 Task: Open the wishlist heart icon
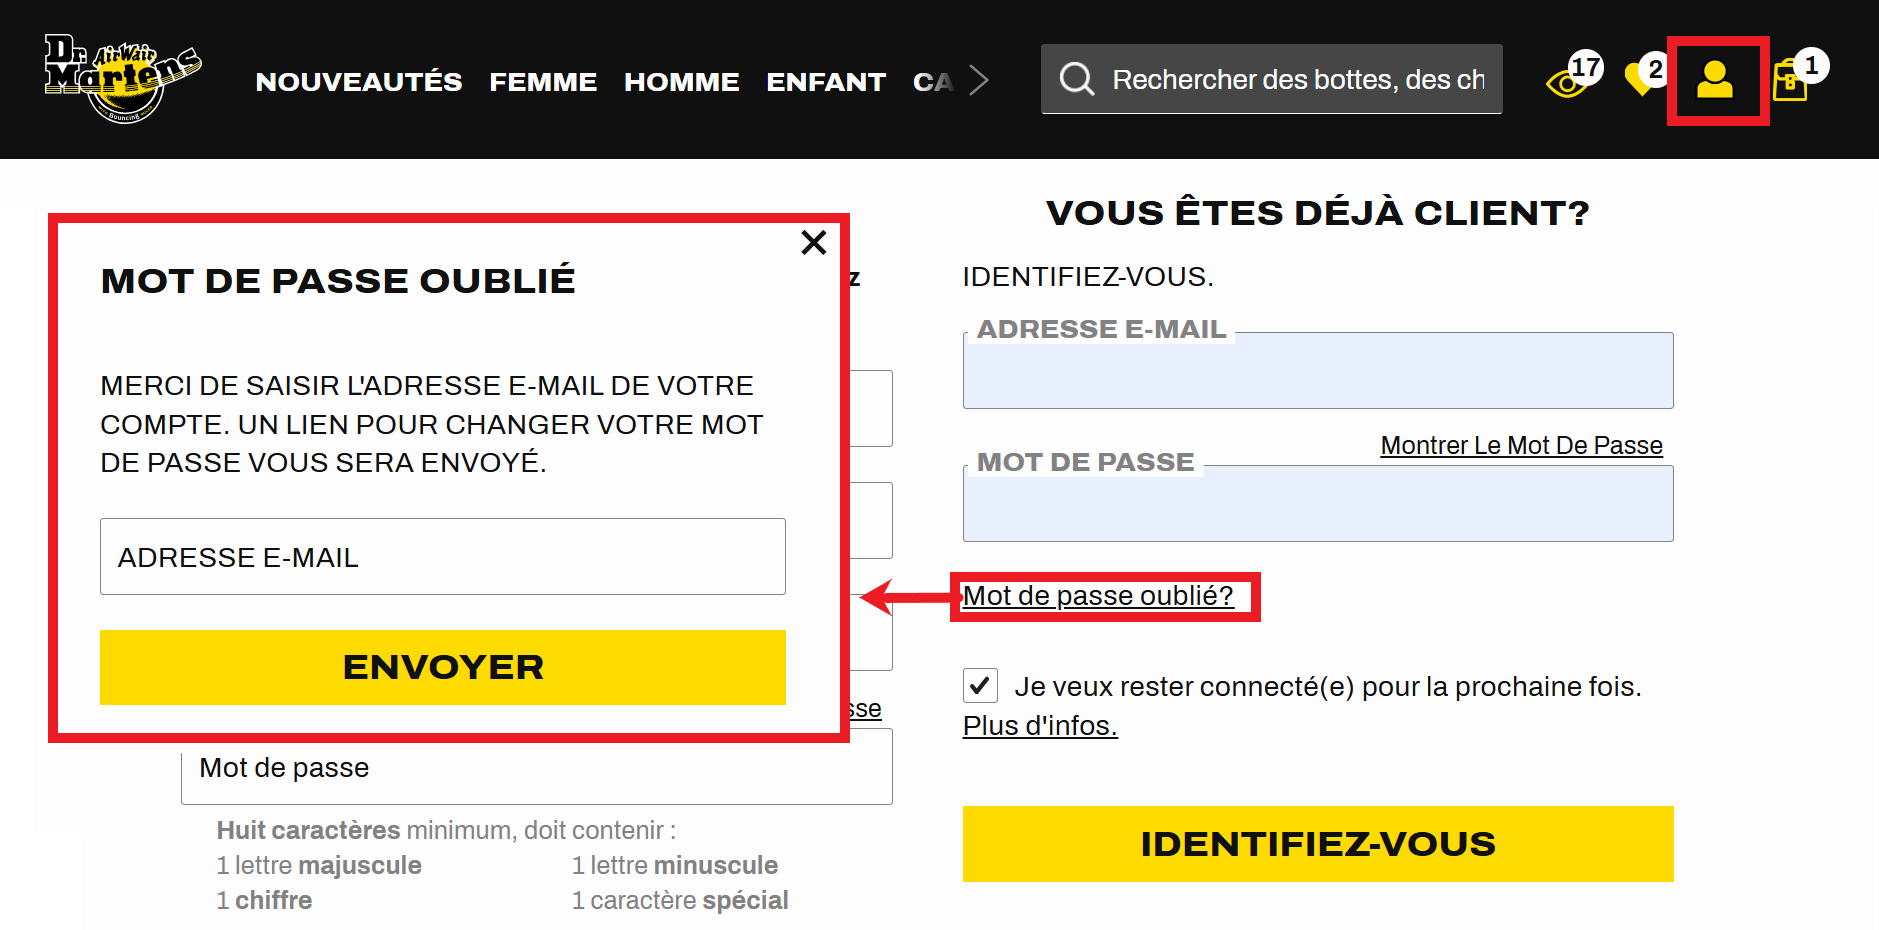click(1640, 79)
